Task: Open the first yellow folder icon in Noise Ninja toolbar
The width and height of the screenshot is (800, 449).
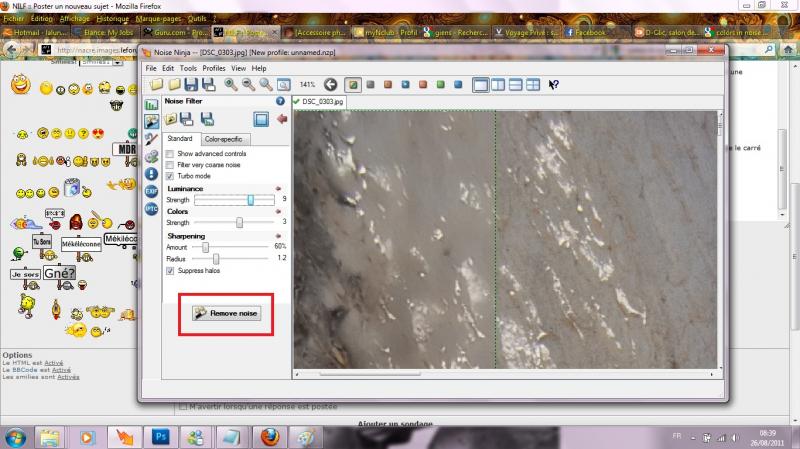Action: [x=157, y=85]
